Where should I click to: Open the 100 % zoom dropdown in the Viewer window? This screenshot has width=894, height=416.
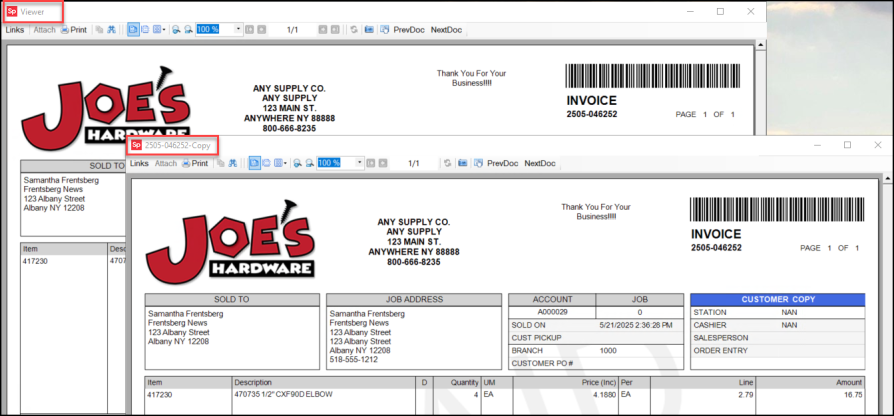click(239, 30)
